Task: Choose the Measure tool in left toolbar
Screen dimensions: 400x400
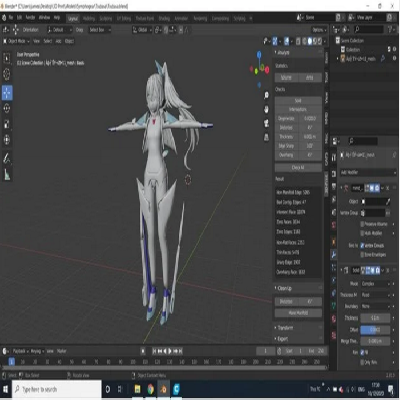Action: [x=7, y=174]
